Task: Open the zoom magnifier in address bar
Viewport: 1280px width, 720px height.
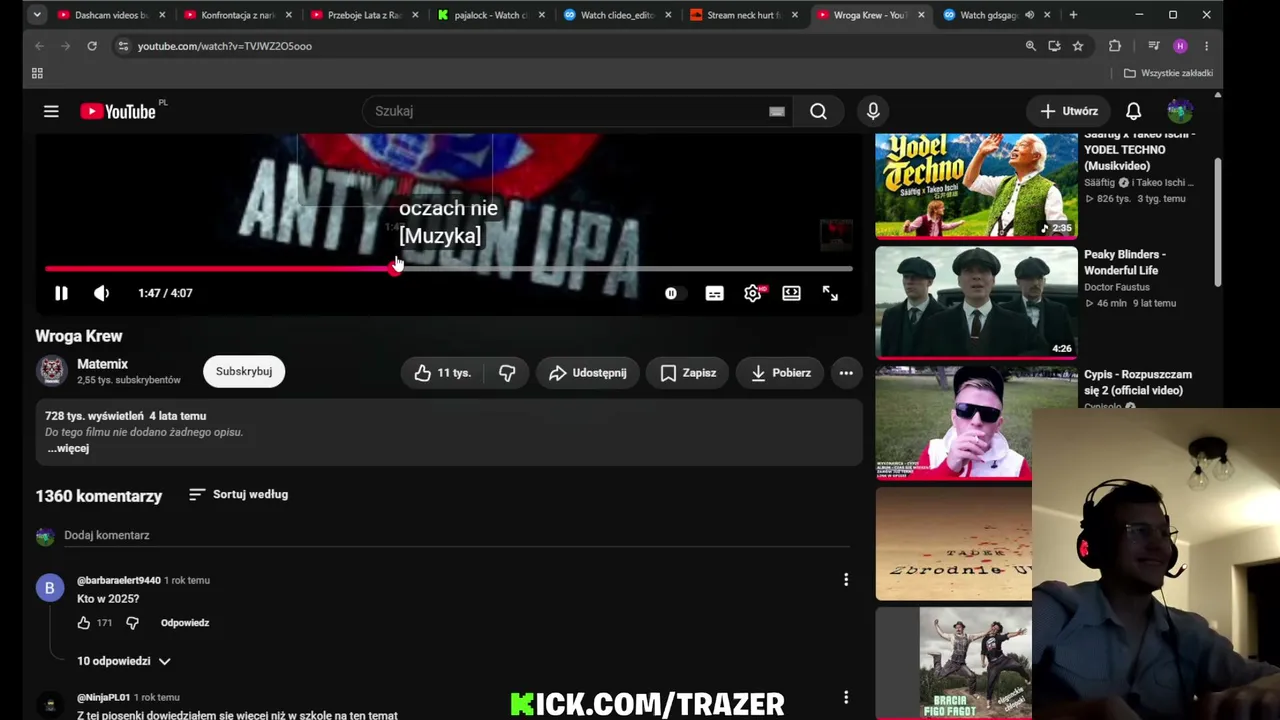Action: point(1030,46)
